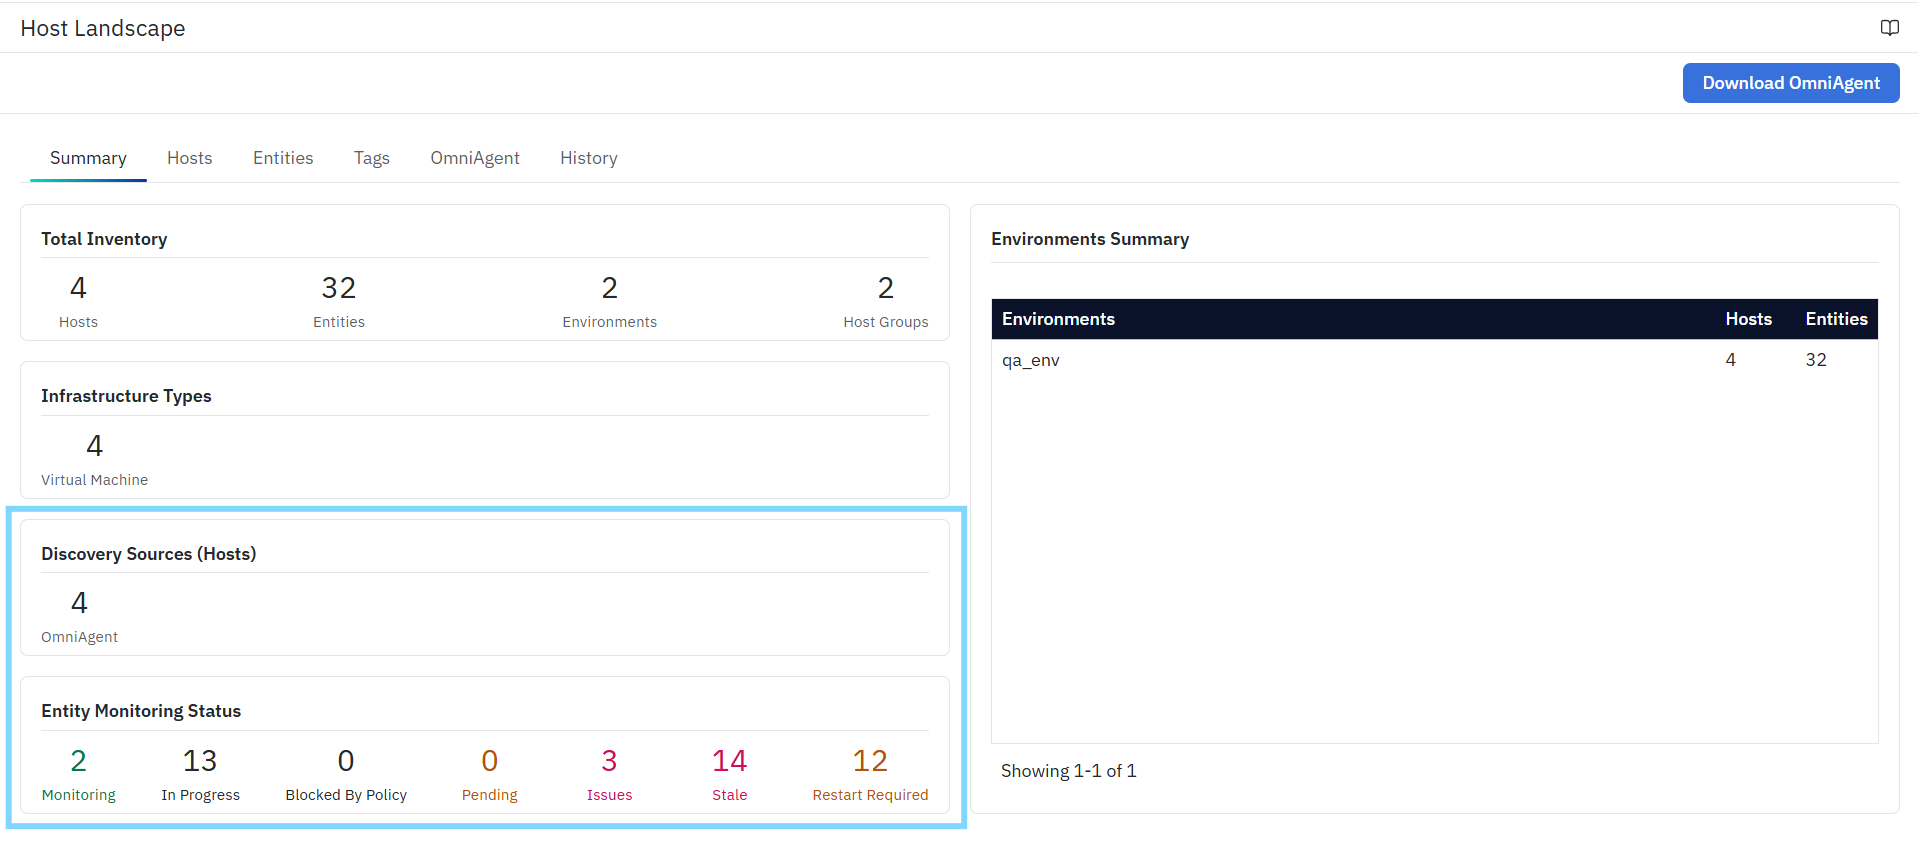The width and height of the screenshot is (1918, 865).
Task: View the History tab
Action: [x=589, y=158]
